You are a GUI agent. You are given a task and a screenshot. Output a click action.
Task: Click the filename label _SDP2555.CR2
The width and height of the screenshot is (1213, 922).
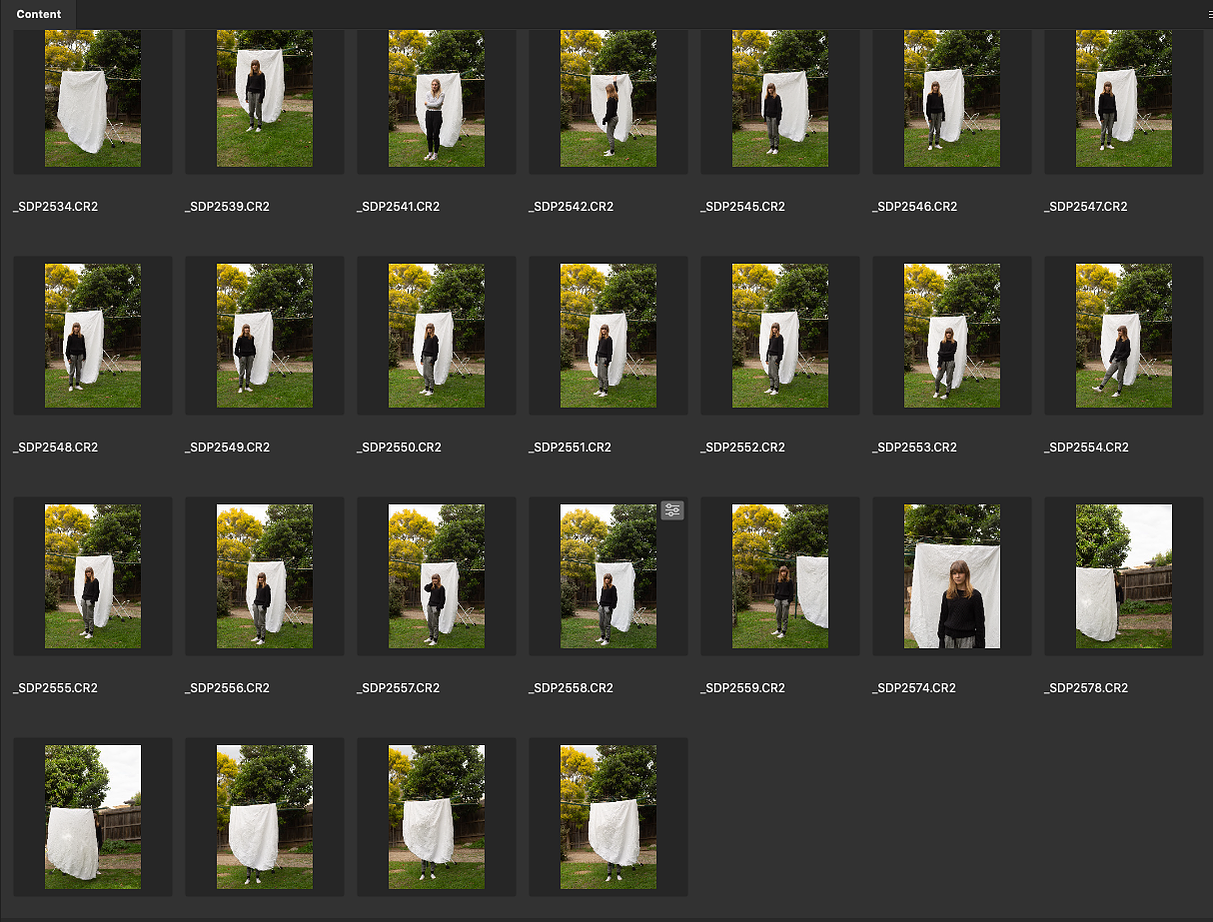55,688
